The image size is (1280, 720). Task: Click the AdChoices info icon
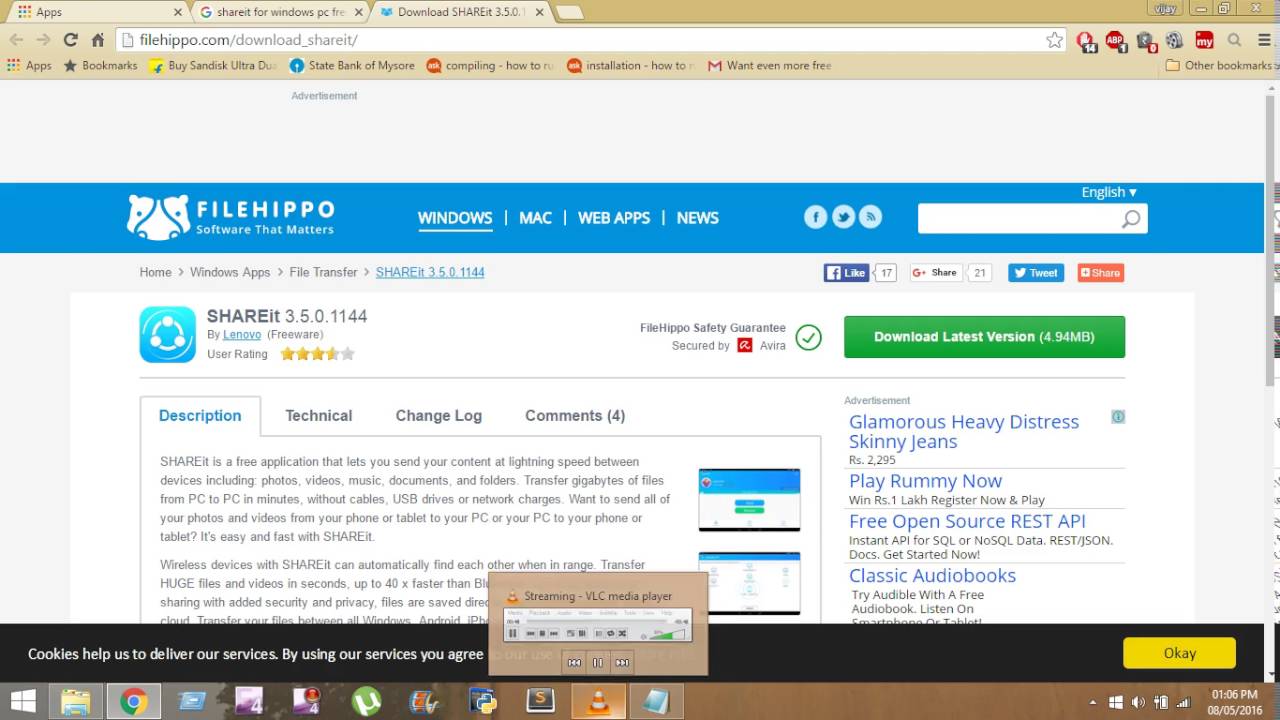pos(1118,416)
